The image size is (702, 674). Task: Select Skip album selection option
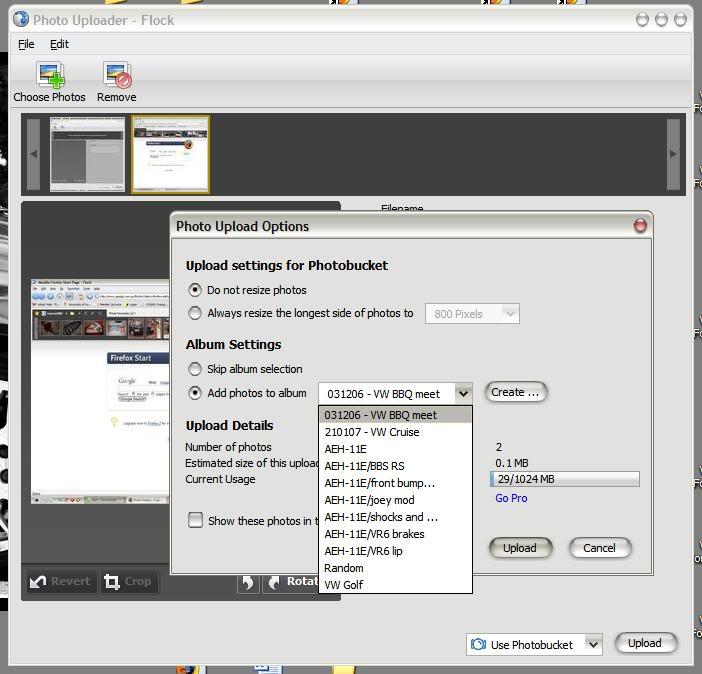tap(195, 369)
